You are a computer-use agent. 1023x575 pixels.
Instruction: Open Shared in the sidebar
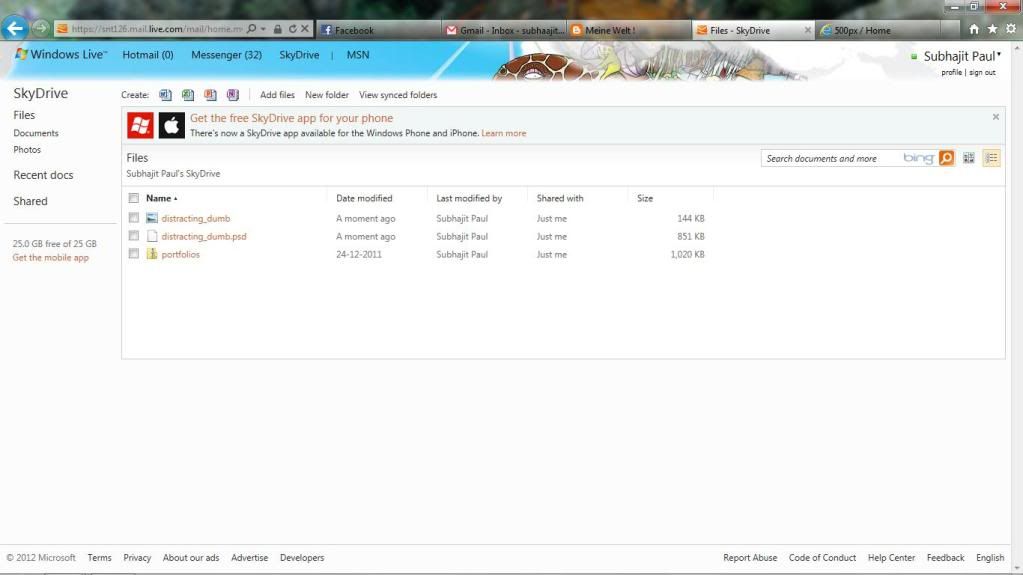tap(30, 201)
